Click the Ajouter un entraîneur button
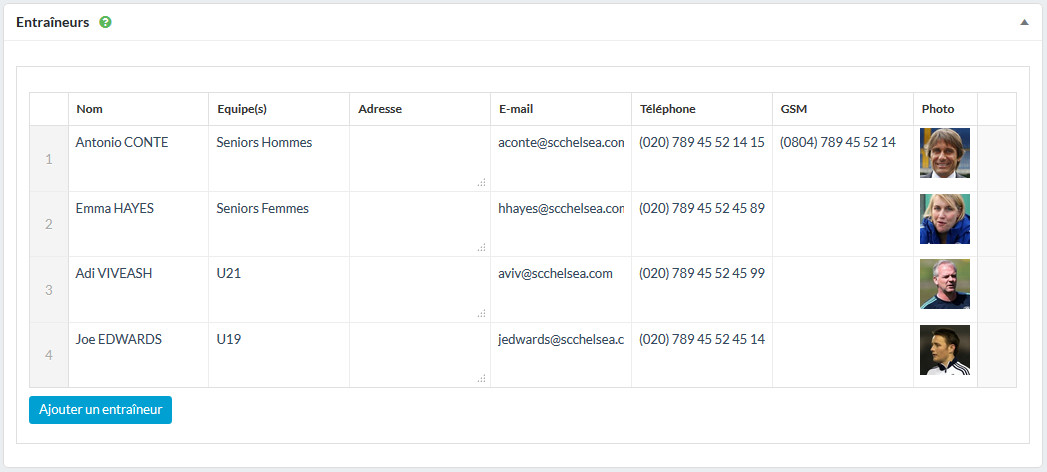The height and width of the screenshot is (472, 1047). [100, 410]
